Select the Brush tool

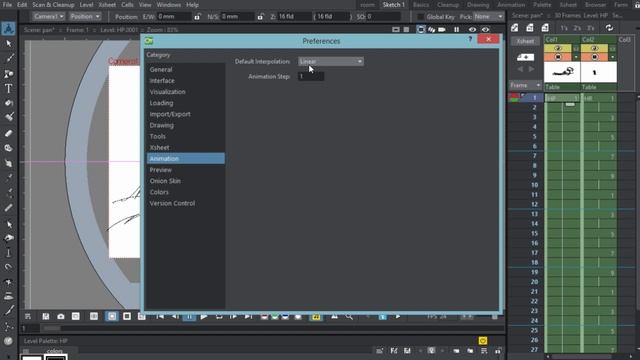9,59
